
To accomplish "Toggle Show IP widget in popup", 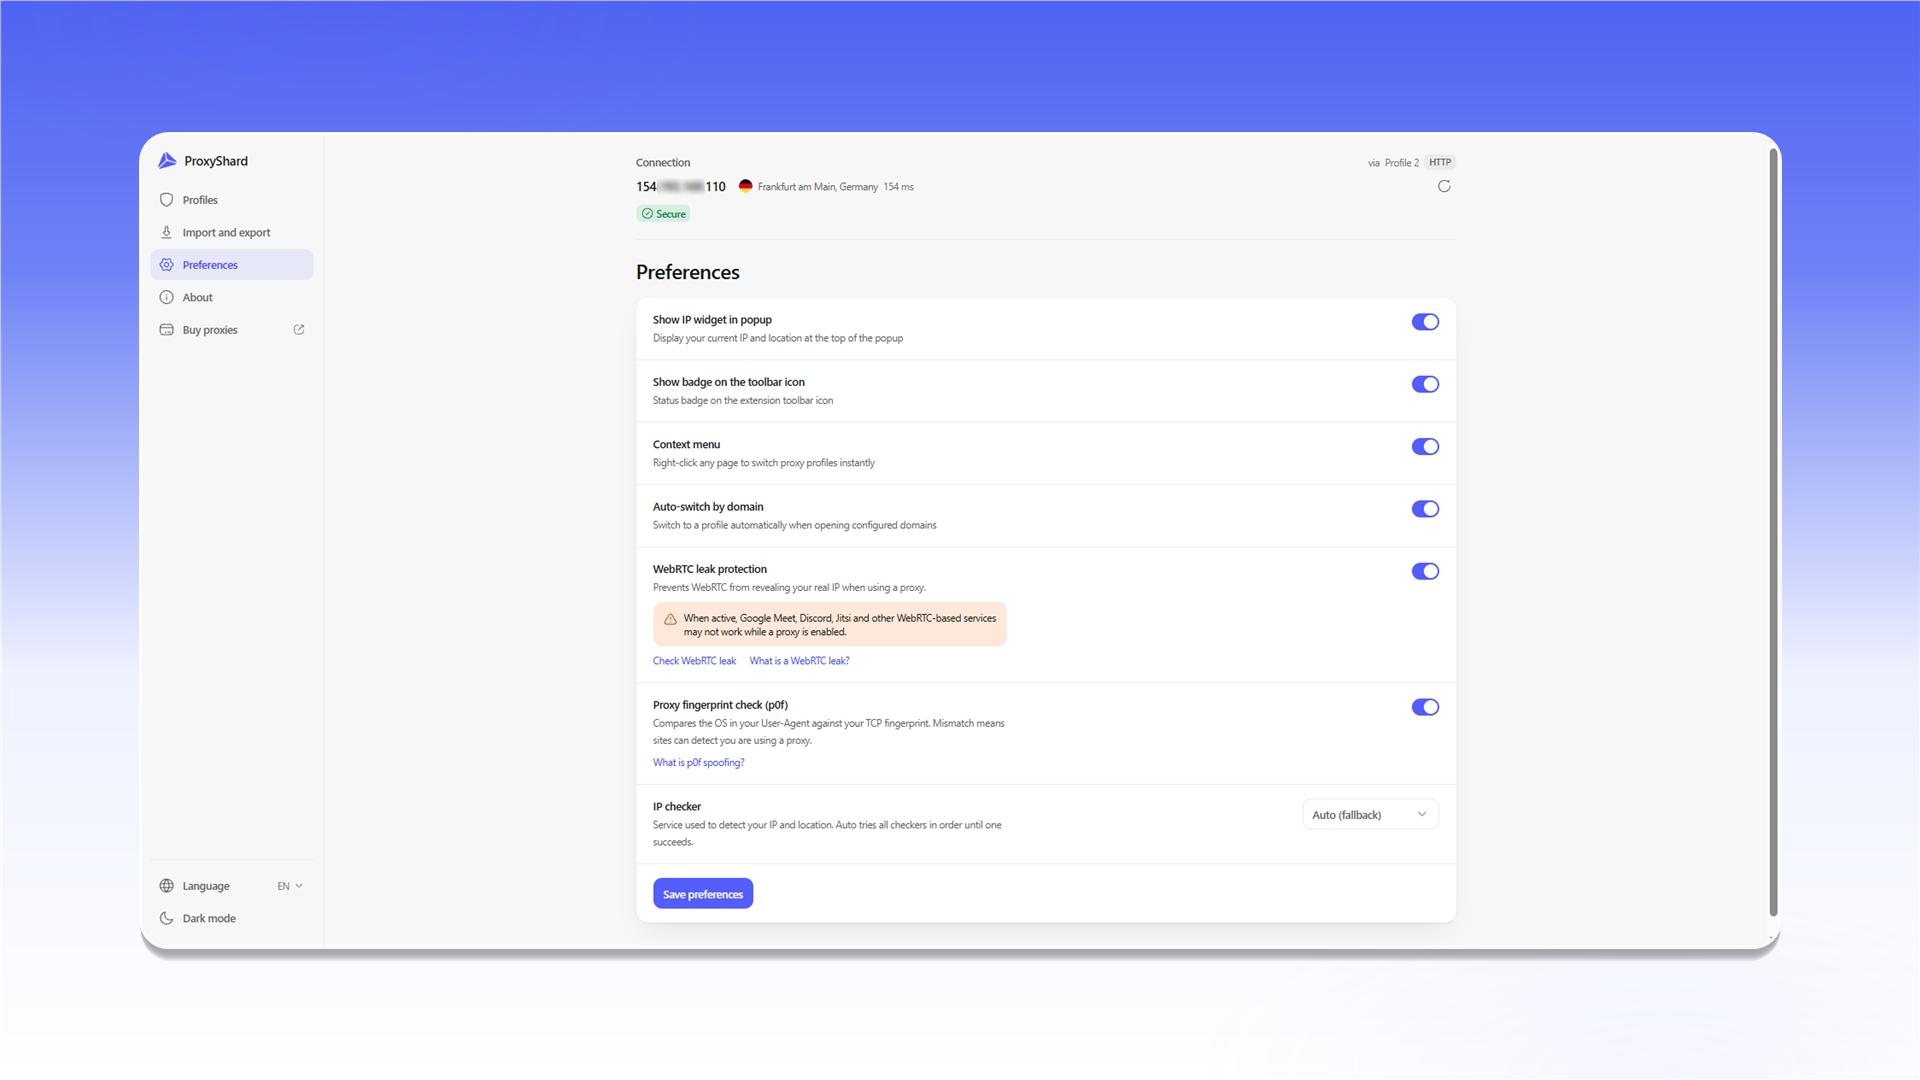I will (1425, 322).
